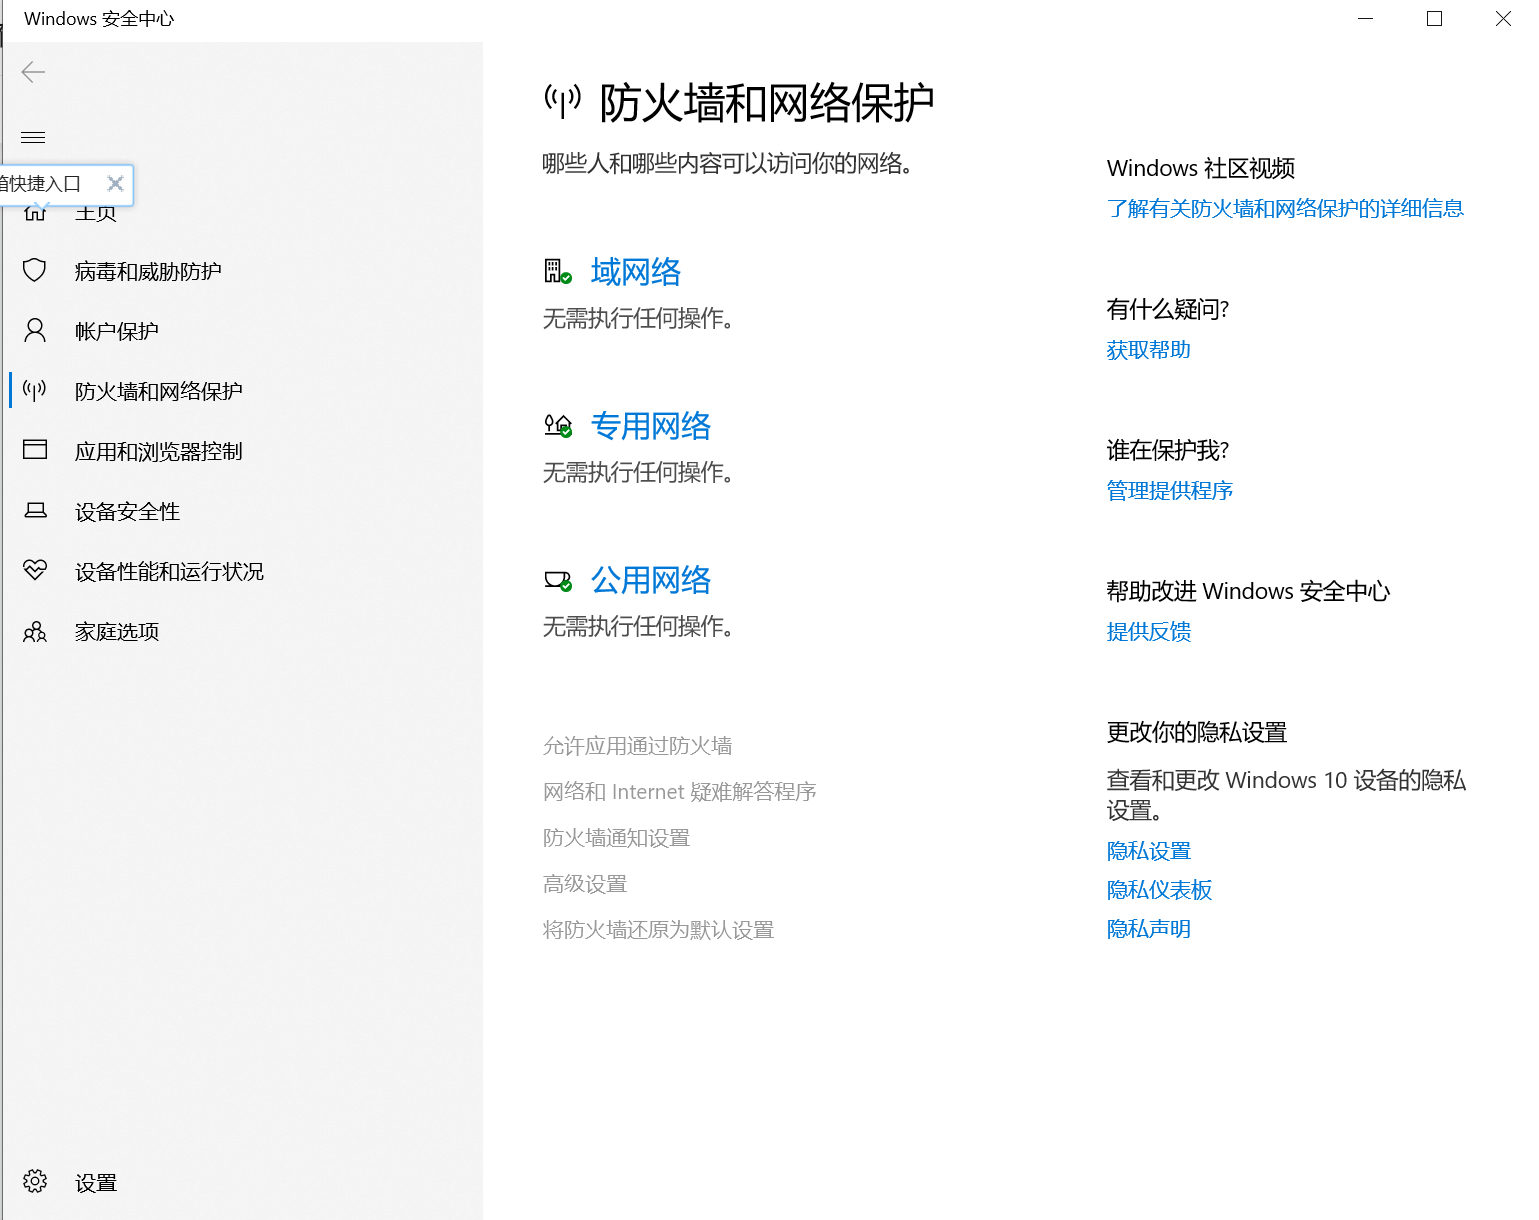Click the person icon for account protection
Viewport: 1539px width, 1220px height.
point(35,330)
